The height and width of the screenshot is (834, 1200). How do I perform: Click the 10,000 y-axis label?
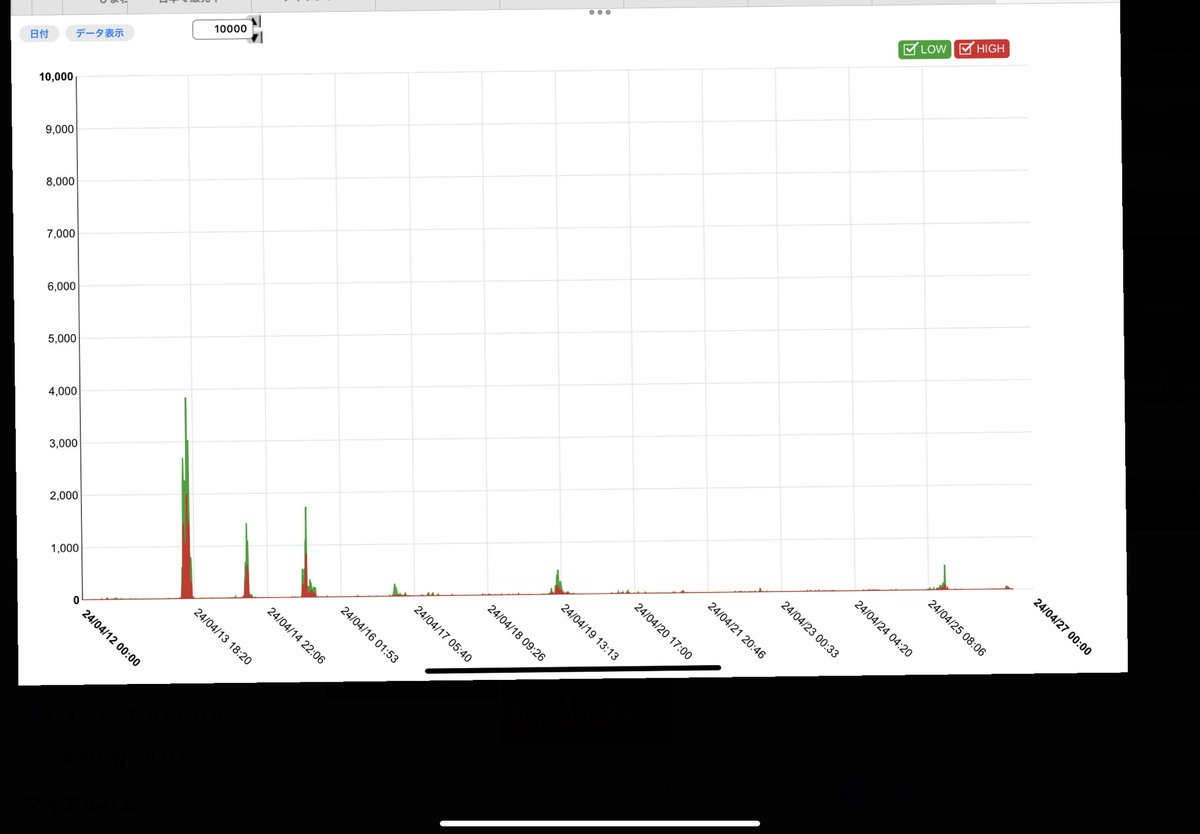56,76
